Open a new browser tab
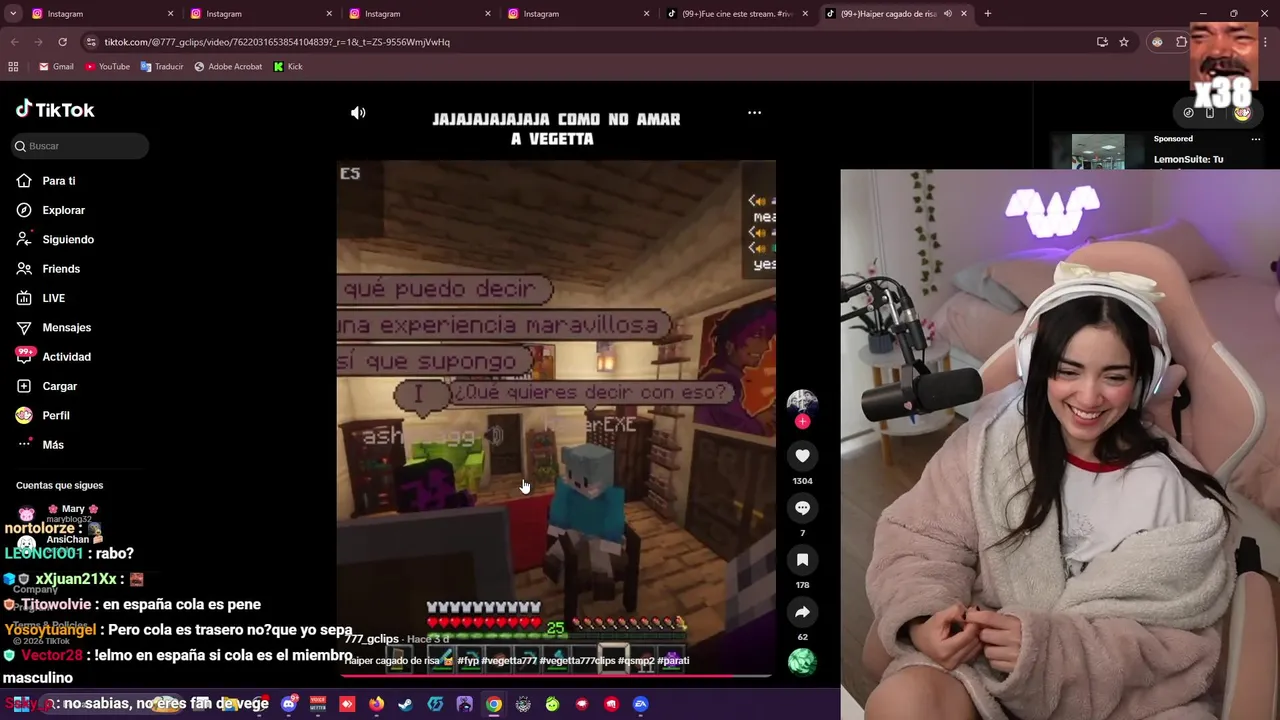Viewport: 1280px width, 720px height. (987, 14)
